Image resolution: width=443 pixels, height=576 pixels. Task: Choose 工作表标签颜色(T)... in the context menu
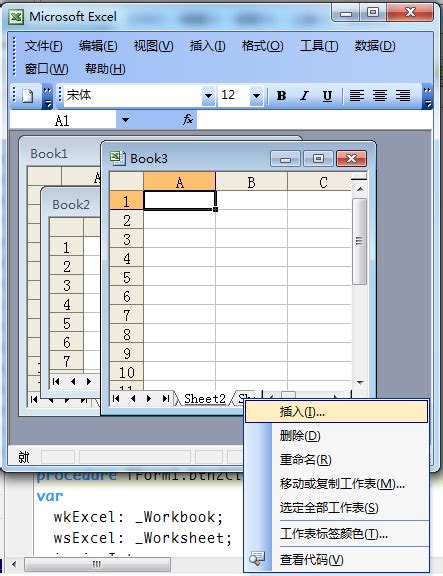pyautogui.click(x=336, y=533)
